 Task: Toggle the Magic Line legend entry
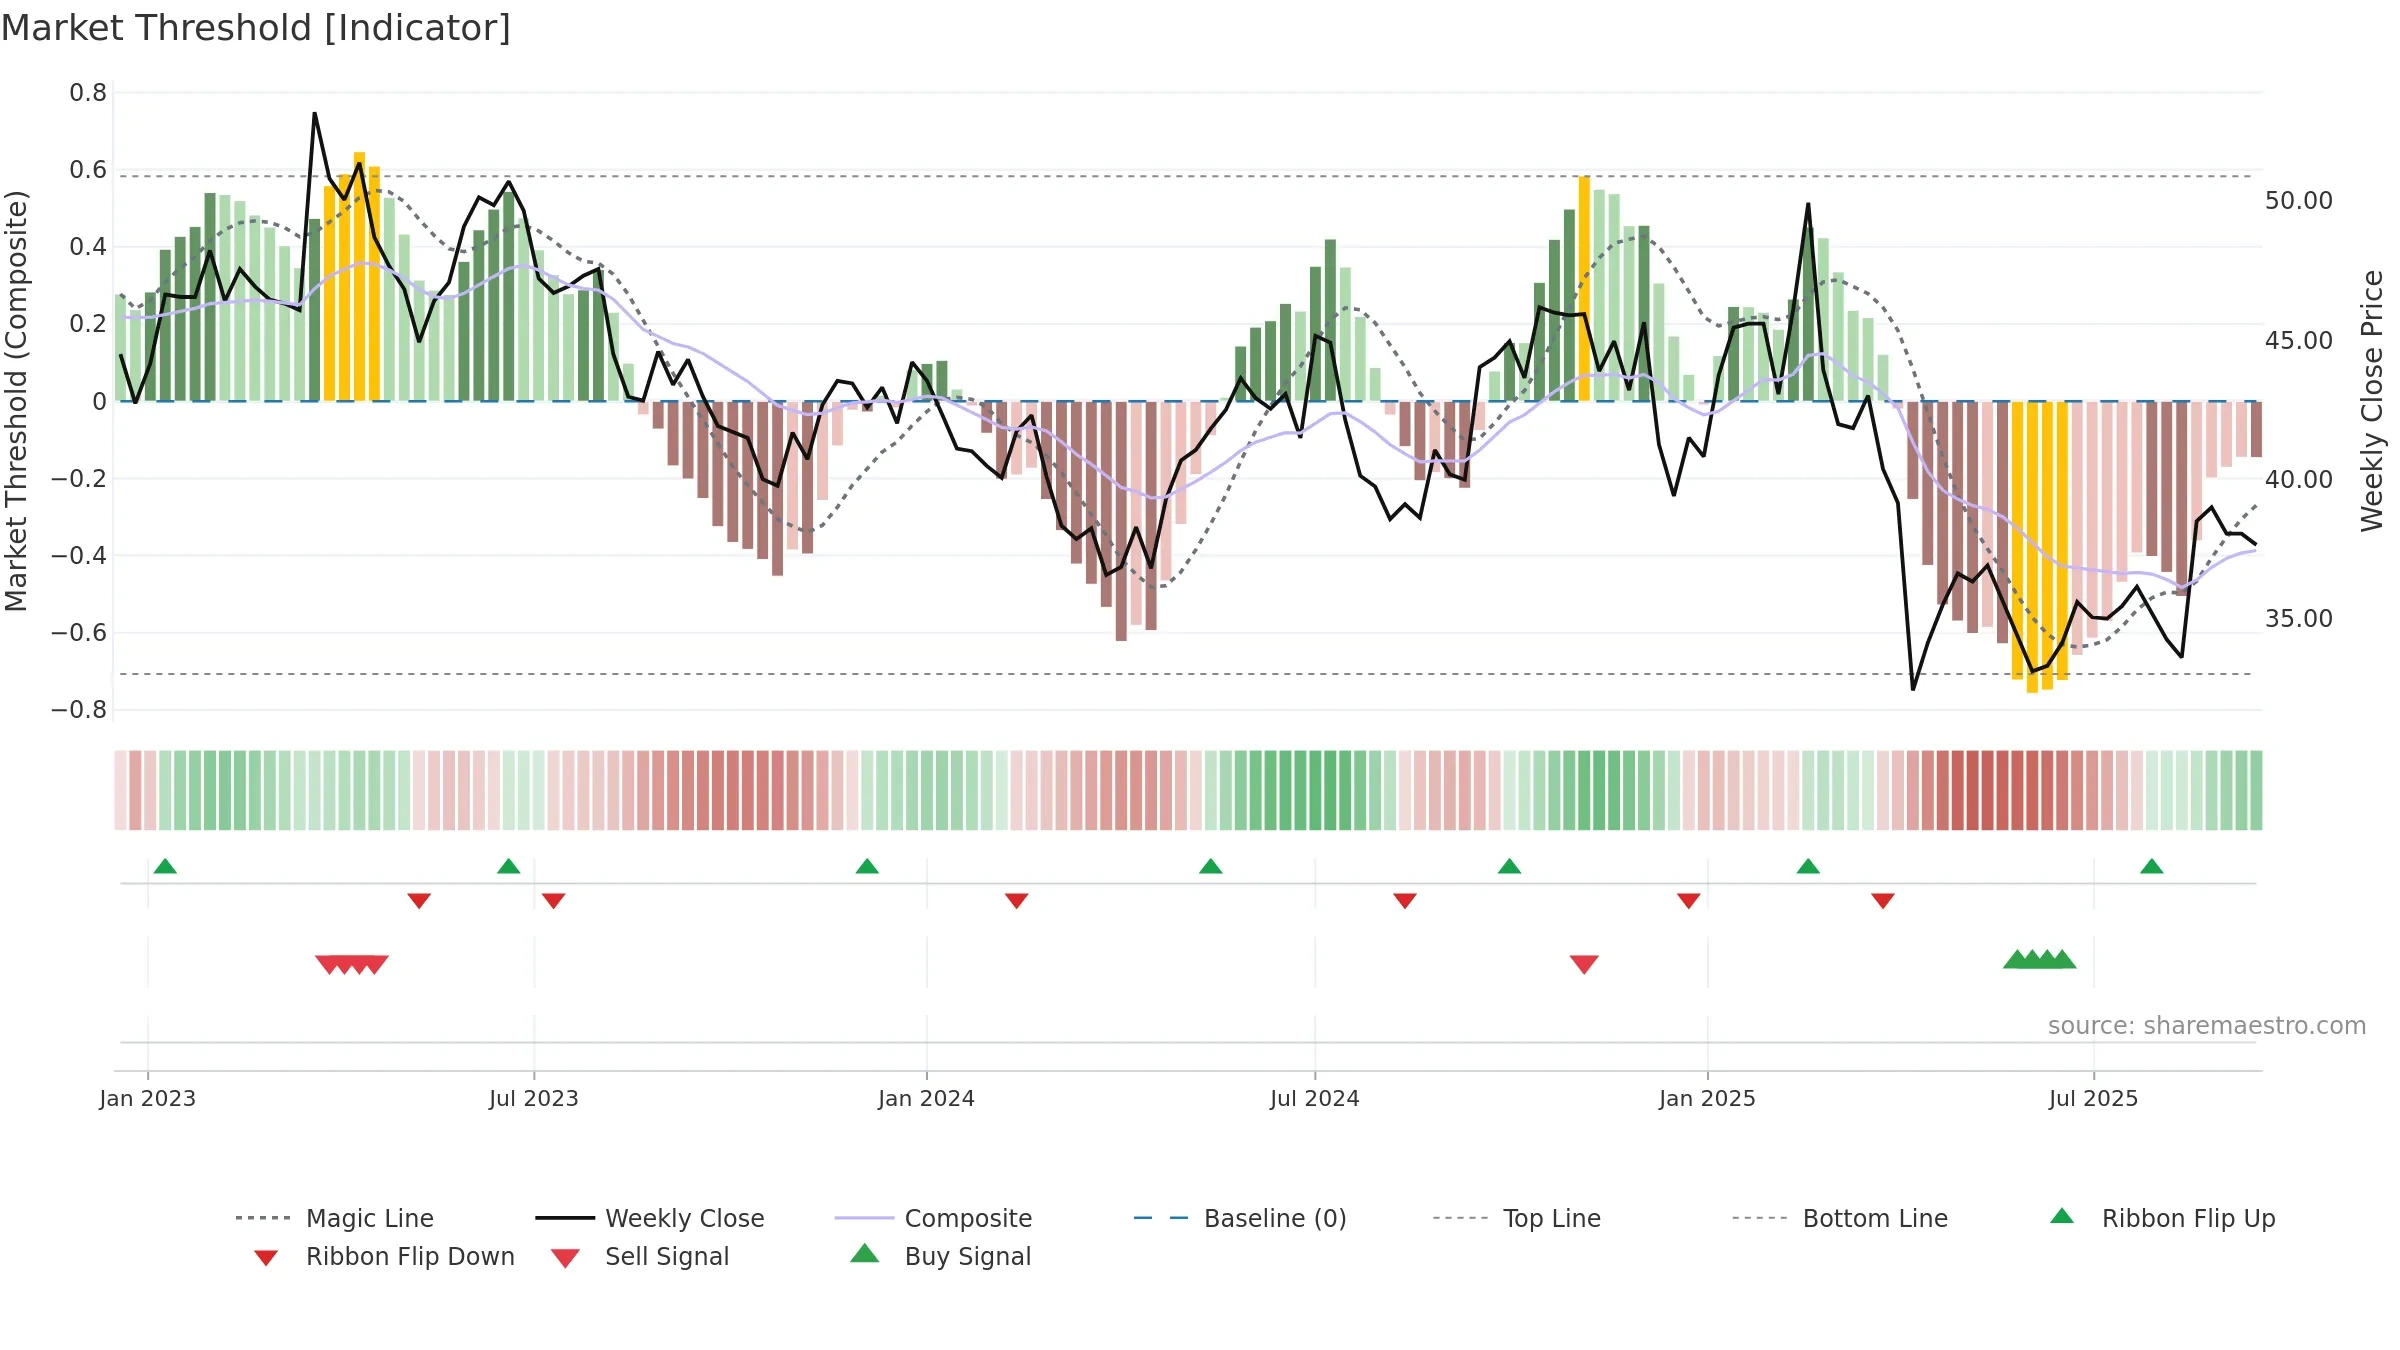[334, 1218]
